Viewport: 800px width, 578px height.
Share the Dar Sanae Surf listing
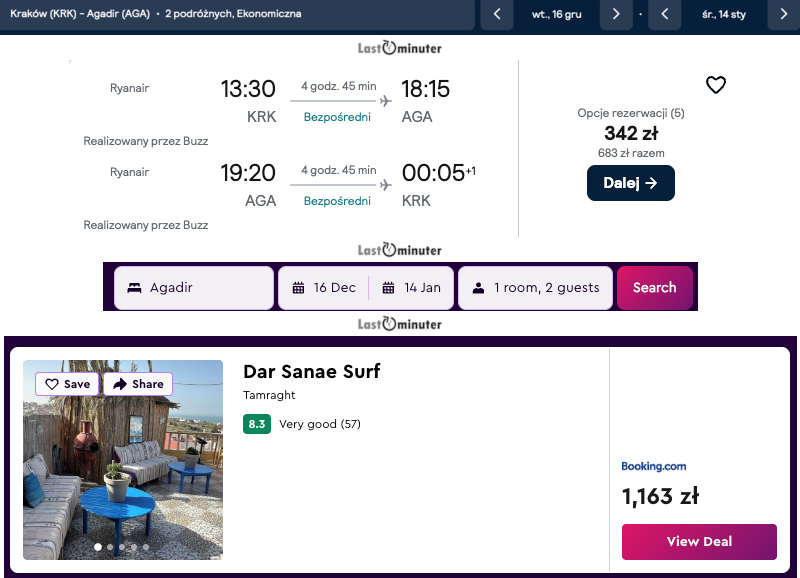point(138,384)
